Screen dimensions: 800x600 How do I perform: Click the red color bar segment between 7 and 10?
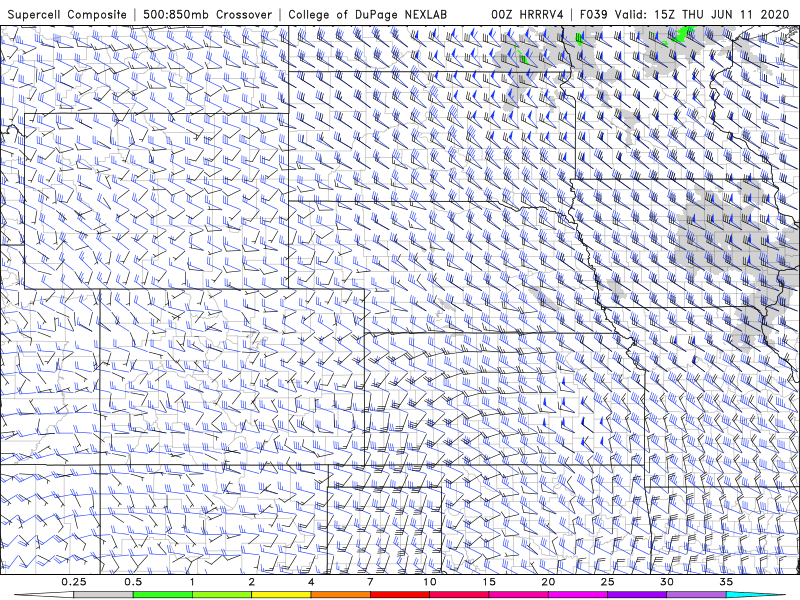point(400,595)
